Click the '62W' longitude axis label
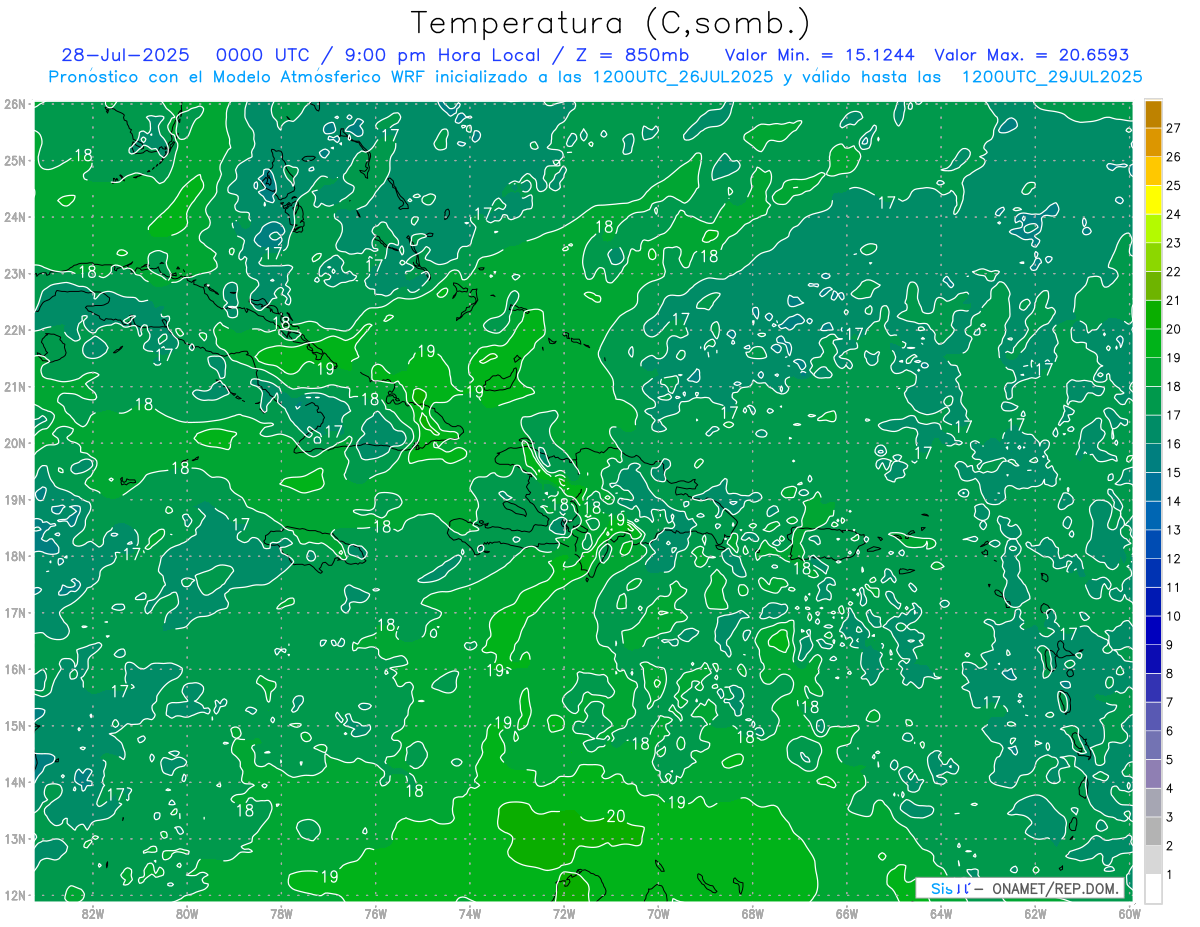Viewport: 1200px width, 927px height. tap(1035, 913)
